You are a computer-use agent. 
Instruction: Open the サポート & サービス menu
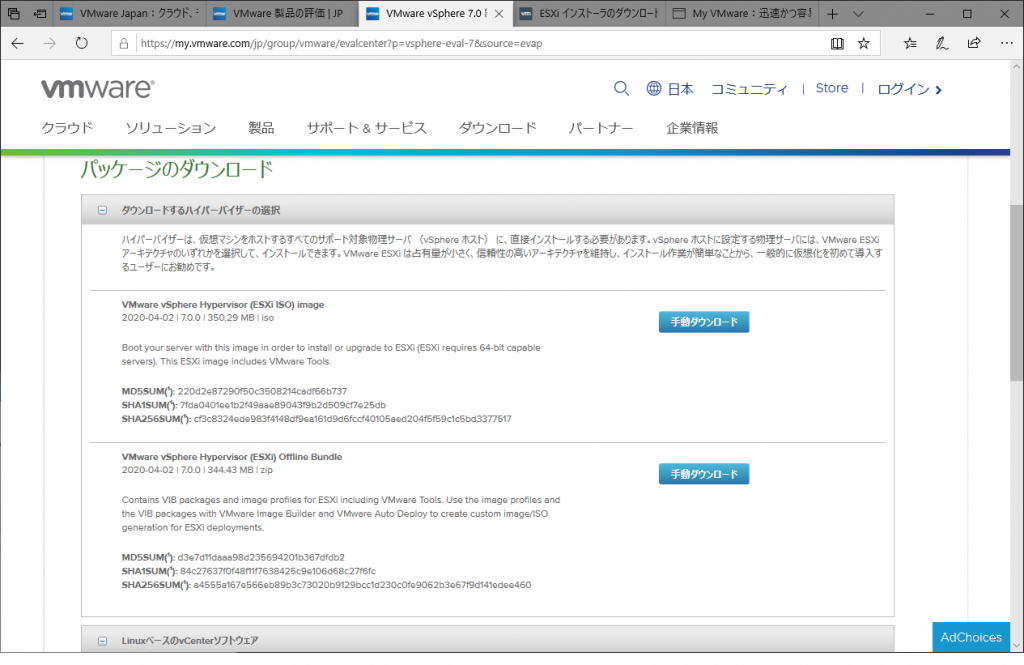(x=366, y=128)
